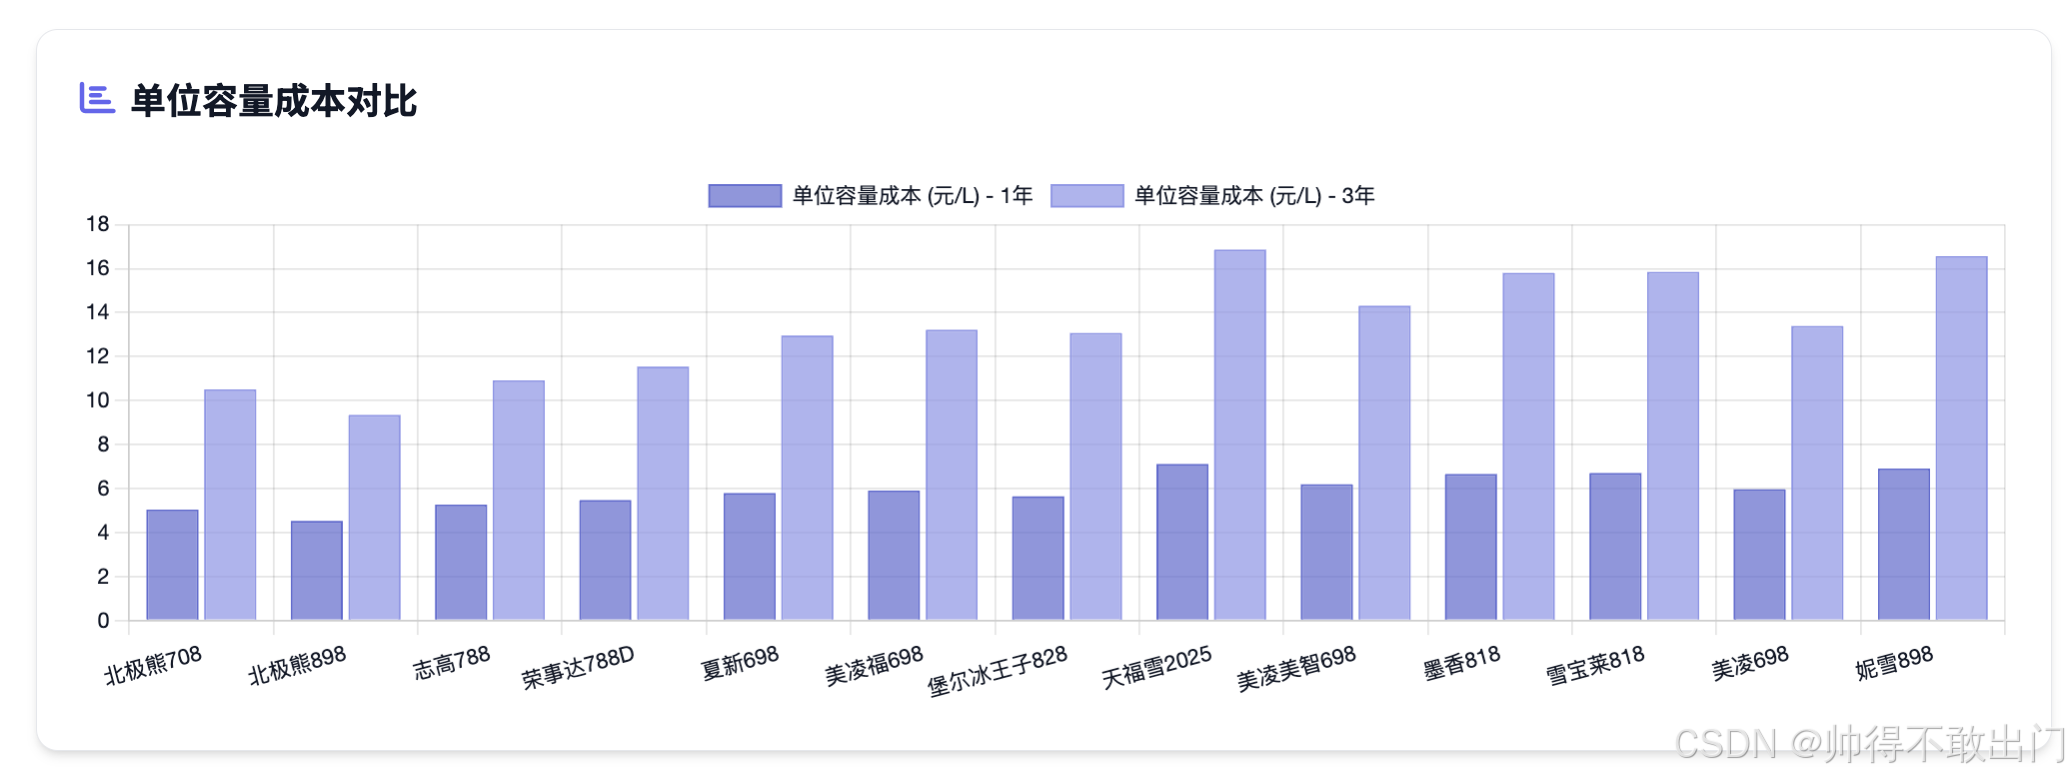
Task: Click x-axis label 北极熊898
Action: click(x=297, y=665)
